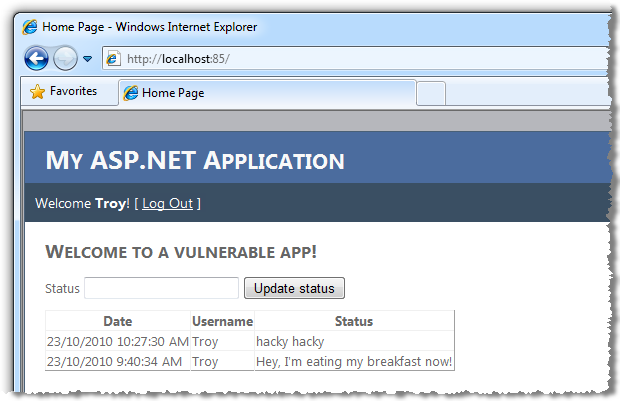Screen dimensions: 620x401
Task: Click Troy in the breakfast row
Action: tap(223, 361)
